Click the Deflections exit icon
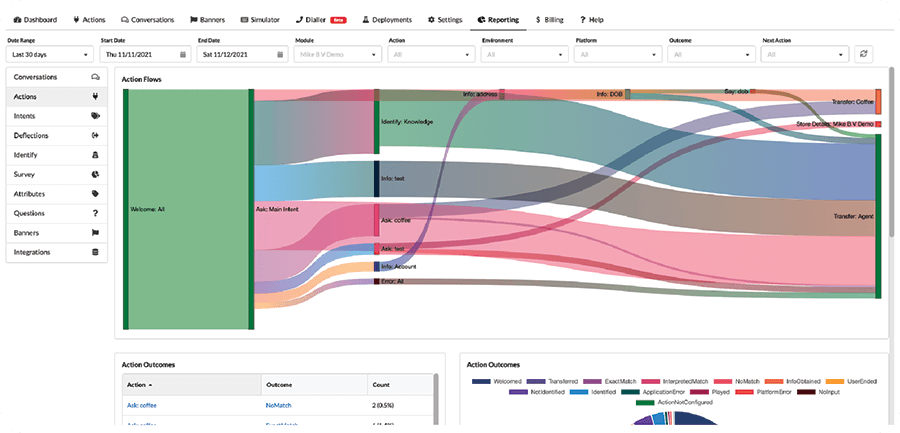900x433 pixels. coord(95,136)
